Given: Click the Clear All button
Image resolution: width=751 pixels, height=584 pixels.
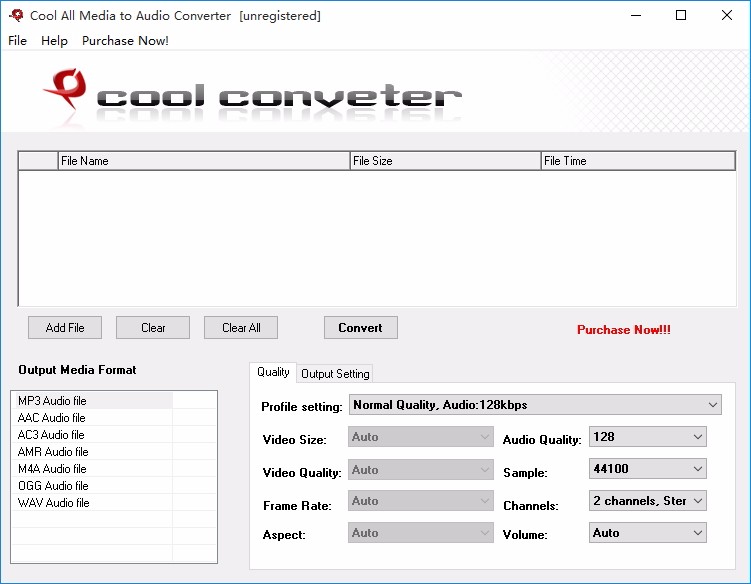Looking at the screenshot, I should point(241,328).
